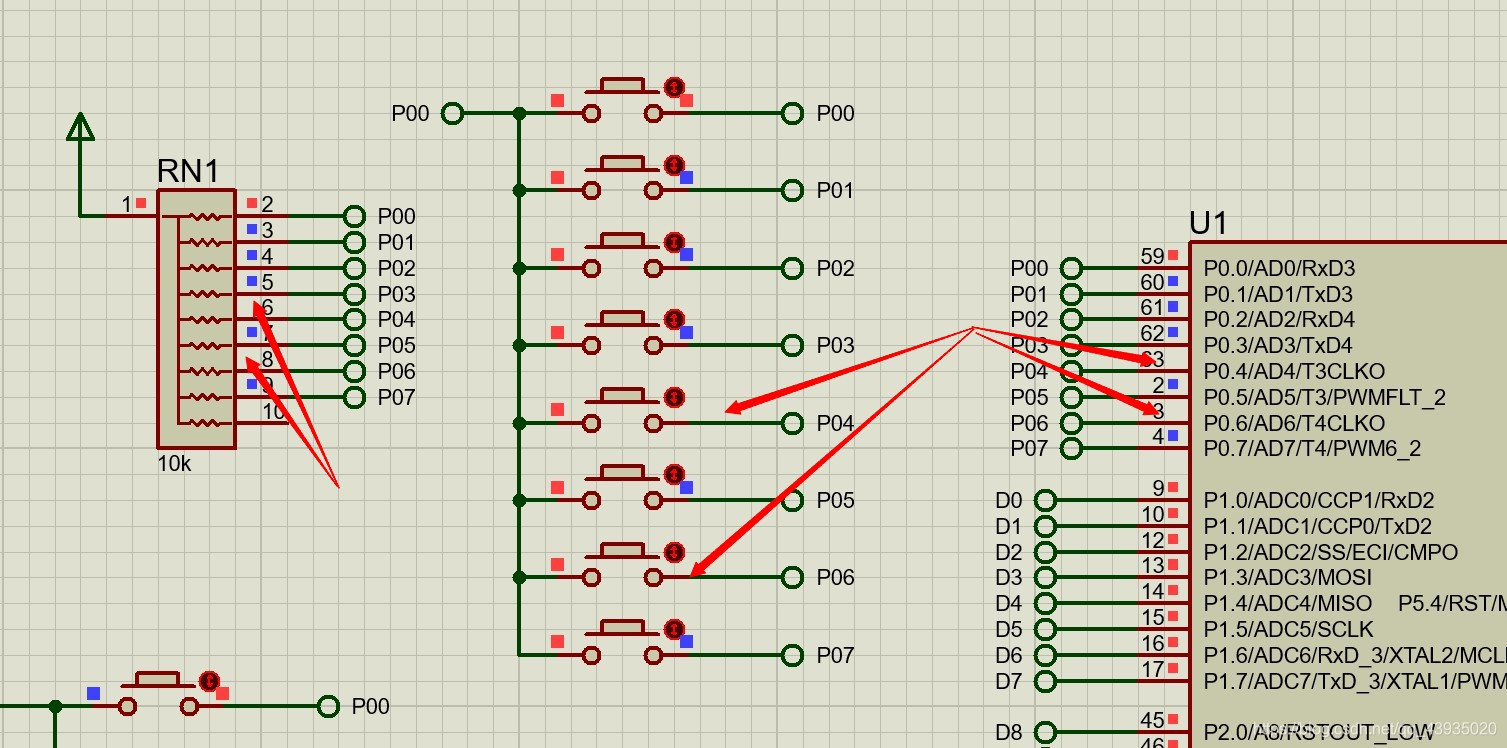This screenshot has height=748, width=1507.
Task: Click the P02 terminal next to RN1 pin 4
Action: point(353,268)
